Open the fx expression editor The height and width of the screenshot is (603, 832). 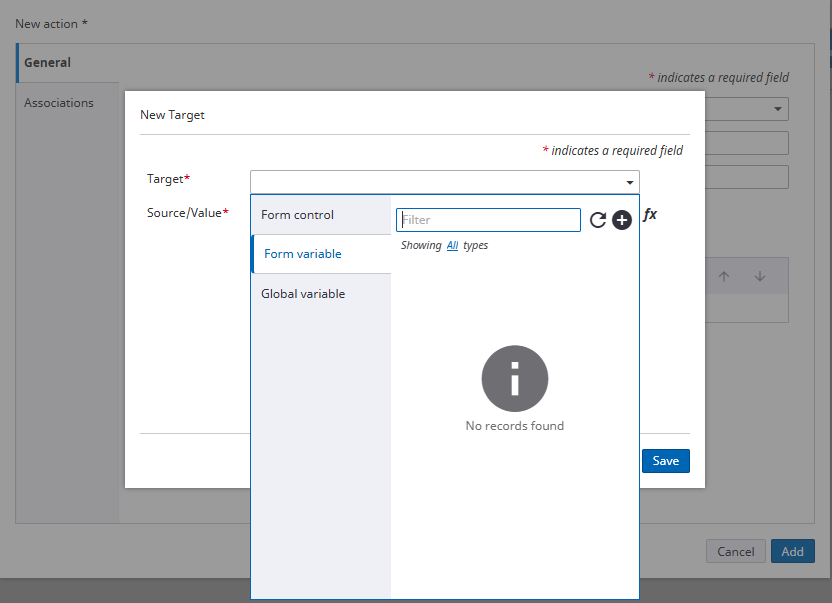[650, 214]
